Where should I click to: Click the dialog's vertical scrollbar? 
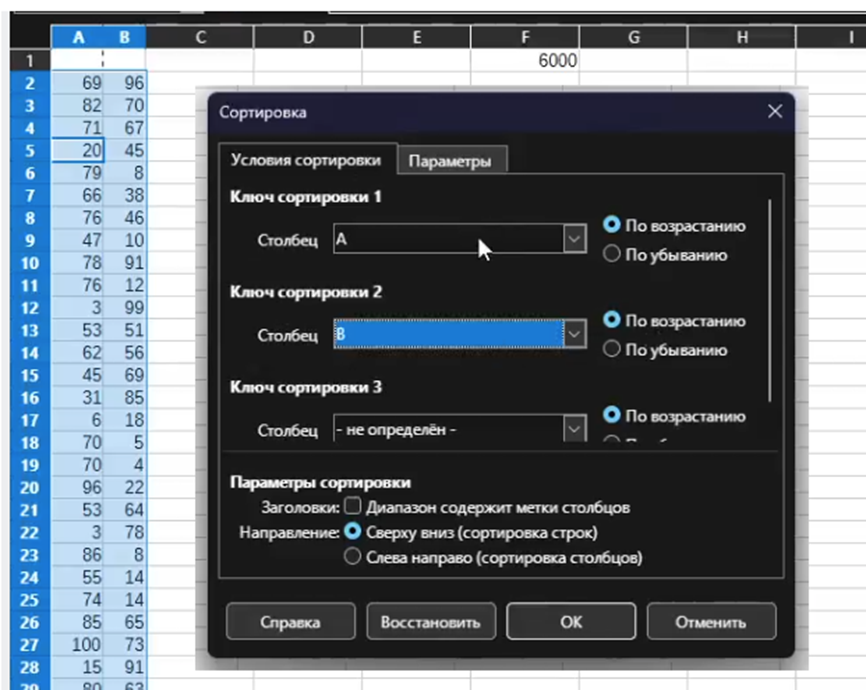(x=769, y=300)
